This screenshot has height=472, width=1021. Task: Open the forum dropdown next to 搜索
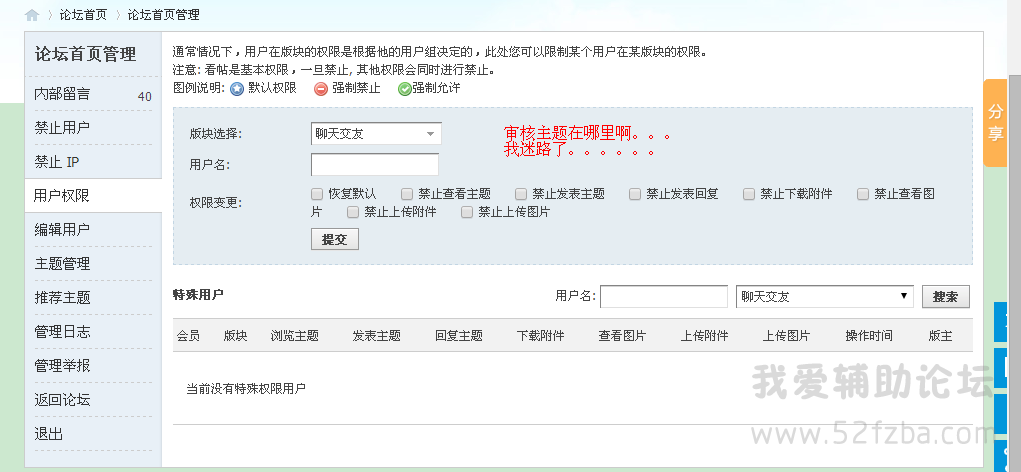824,296
